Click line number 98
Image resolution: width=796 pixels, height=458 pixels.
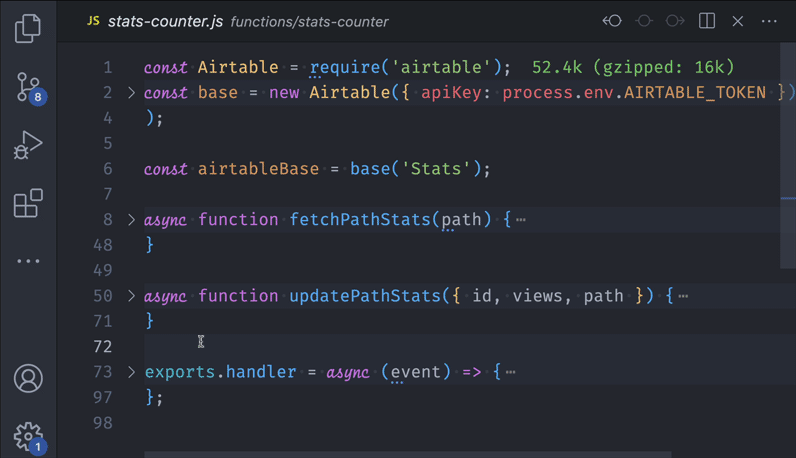pos(103,422)
